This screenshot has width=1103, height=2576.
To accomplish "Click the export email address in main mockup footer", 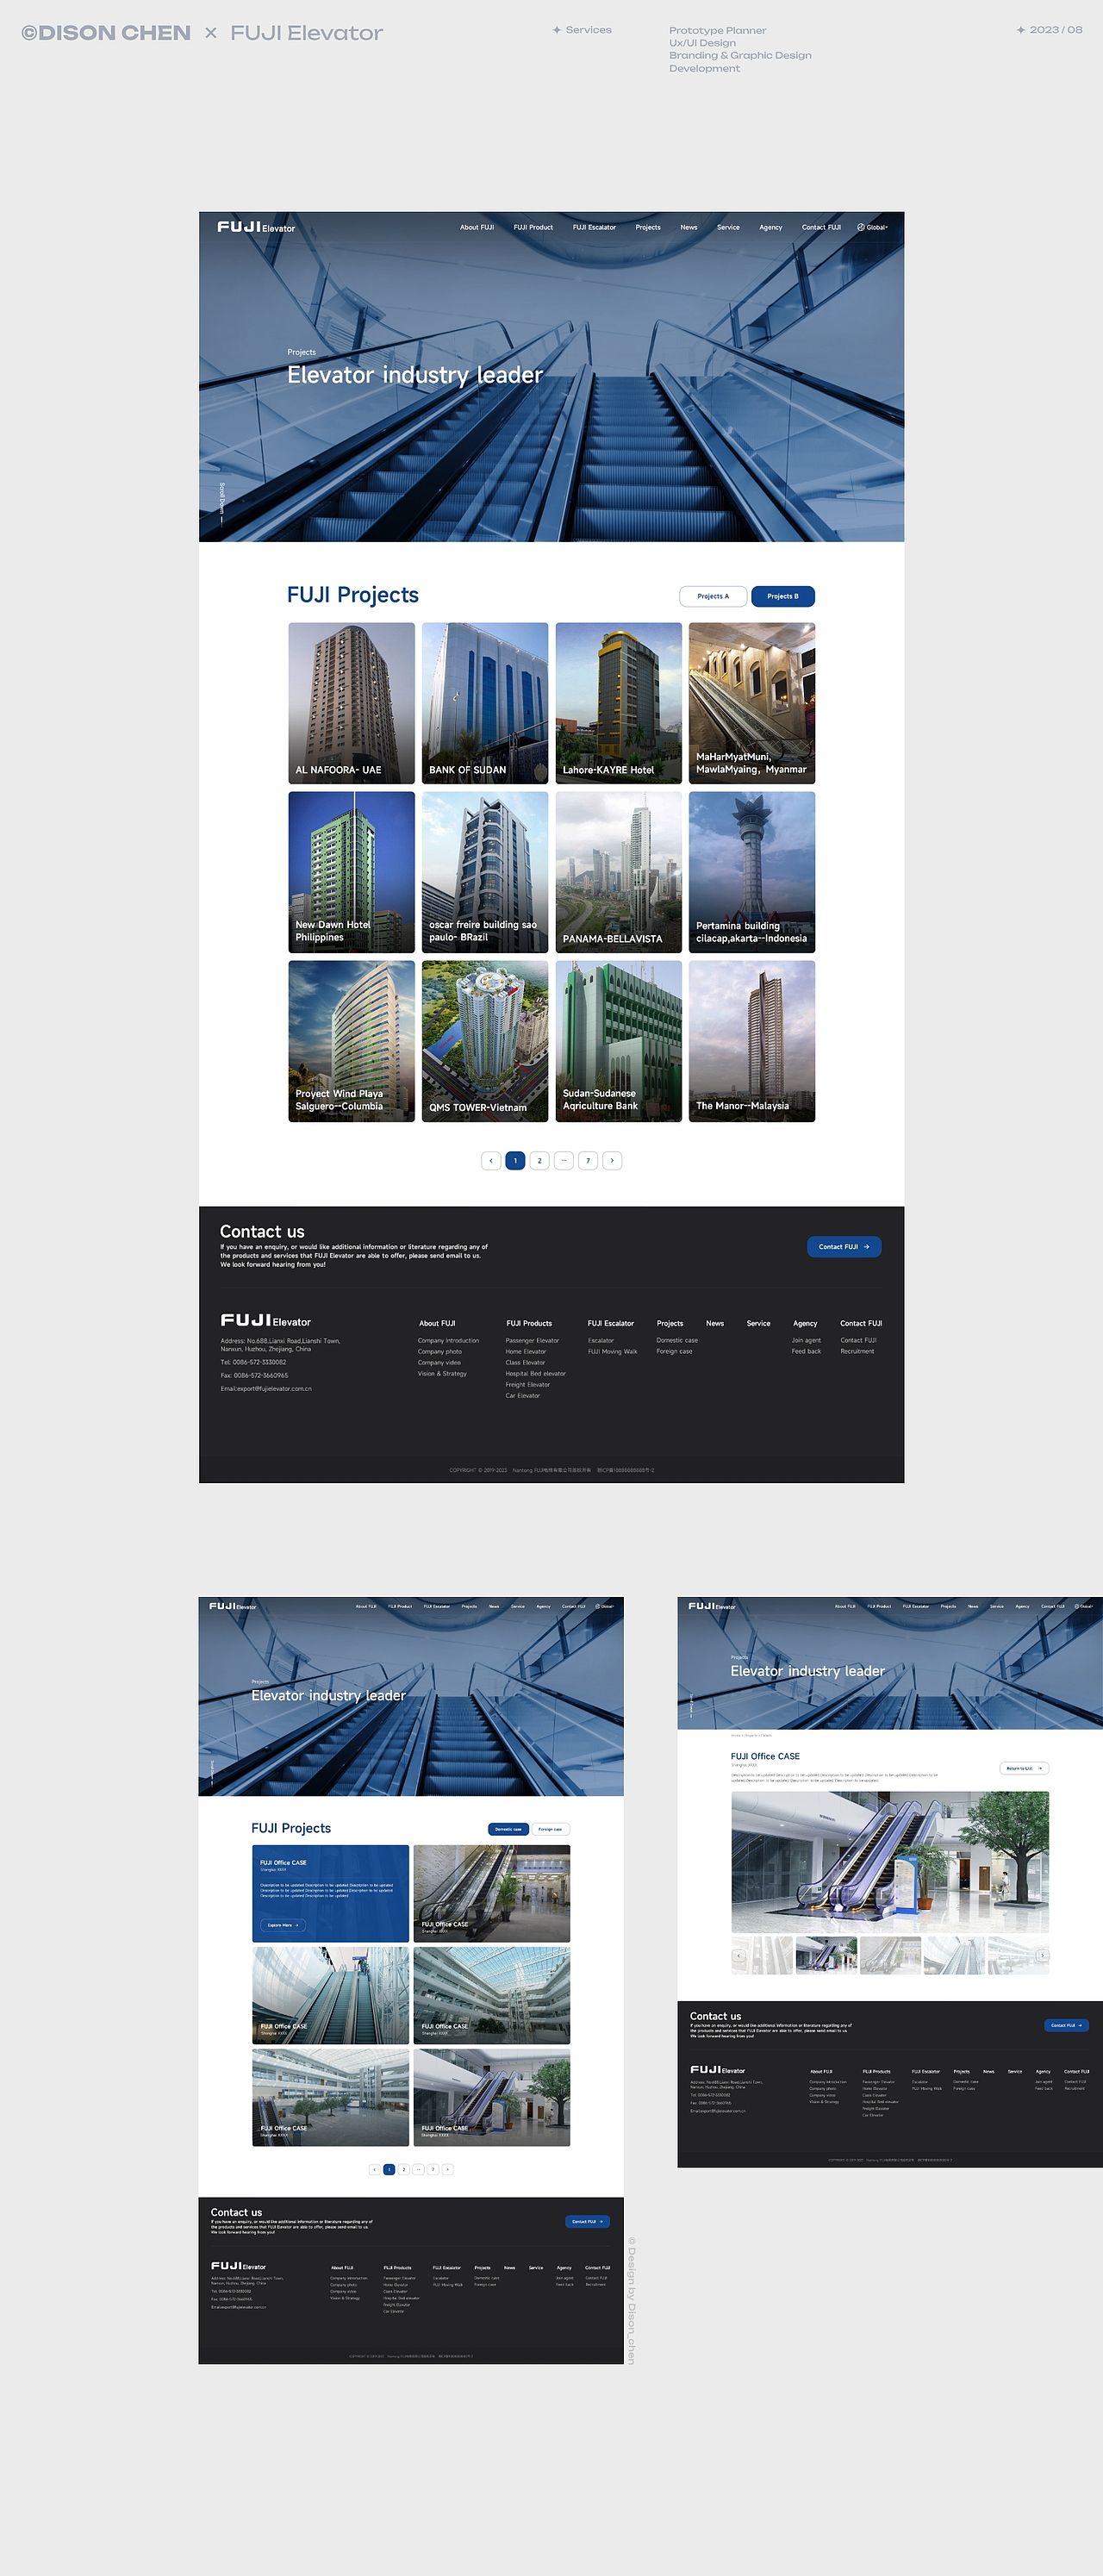I will 266,1388.
